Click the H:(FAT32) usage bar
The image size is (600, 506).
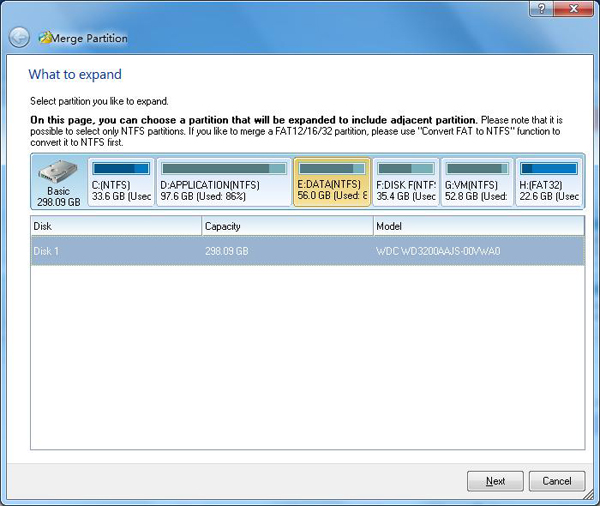tap(549, 169)
